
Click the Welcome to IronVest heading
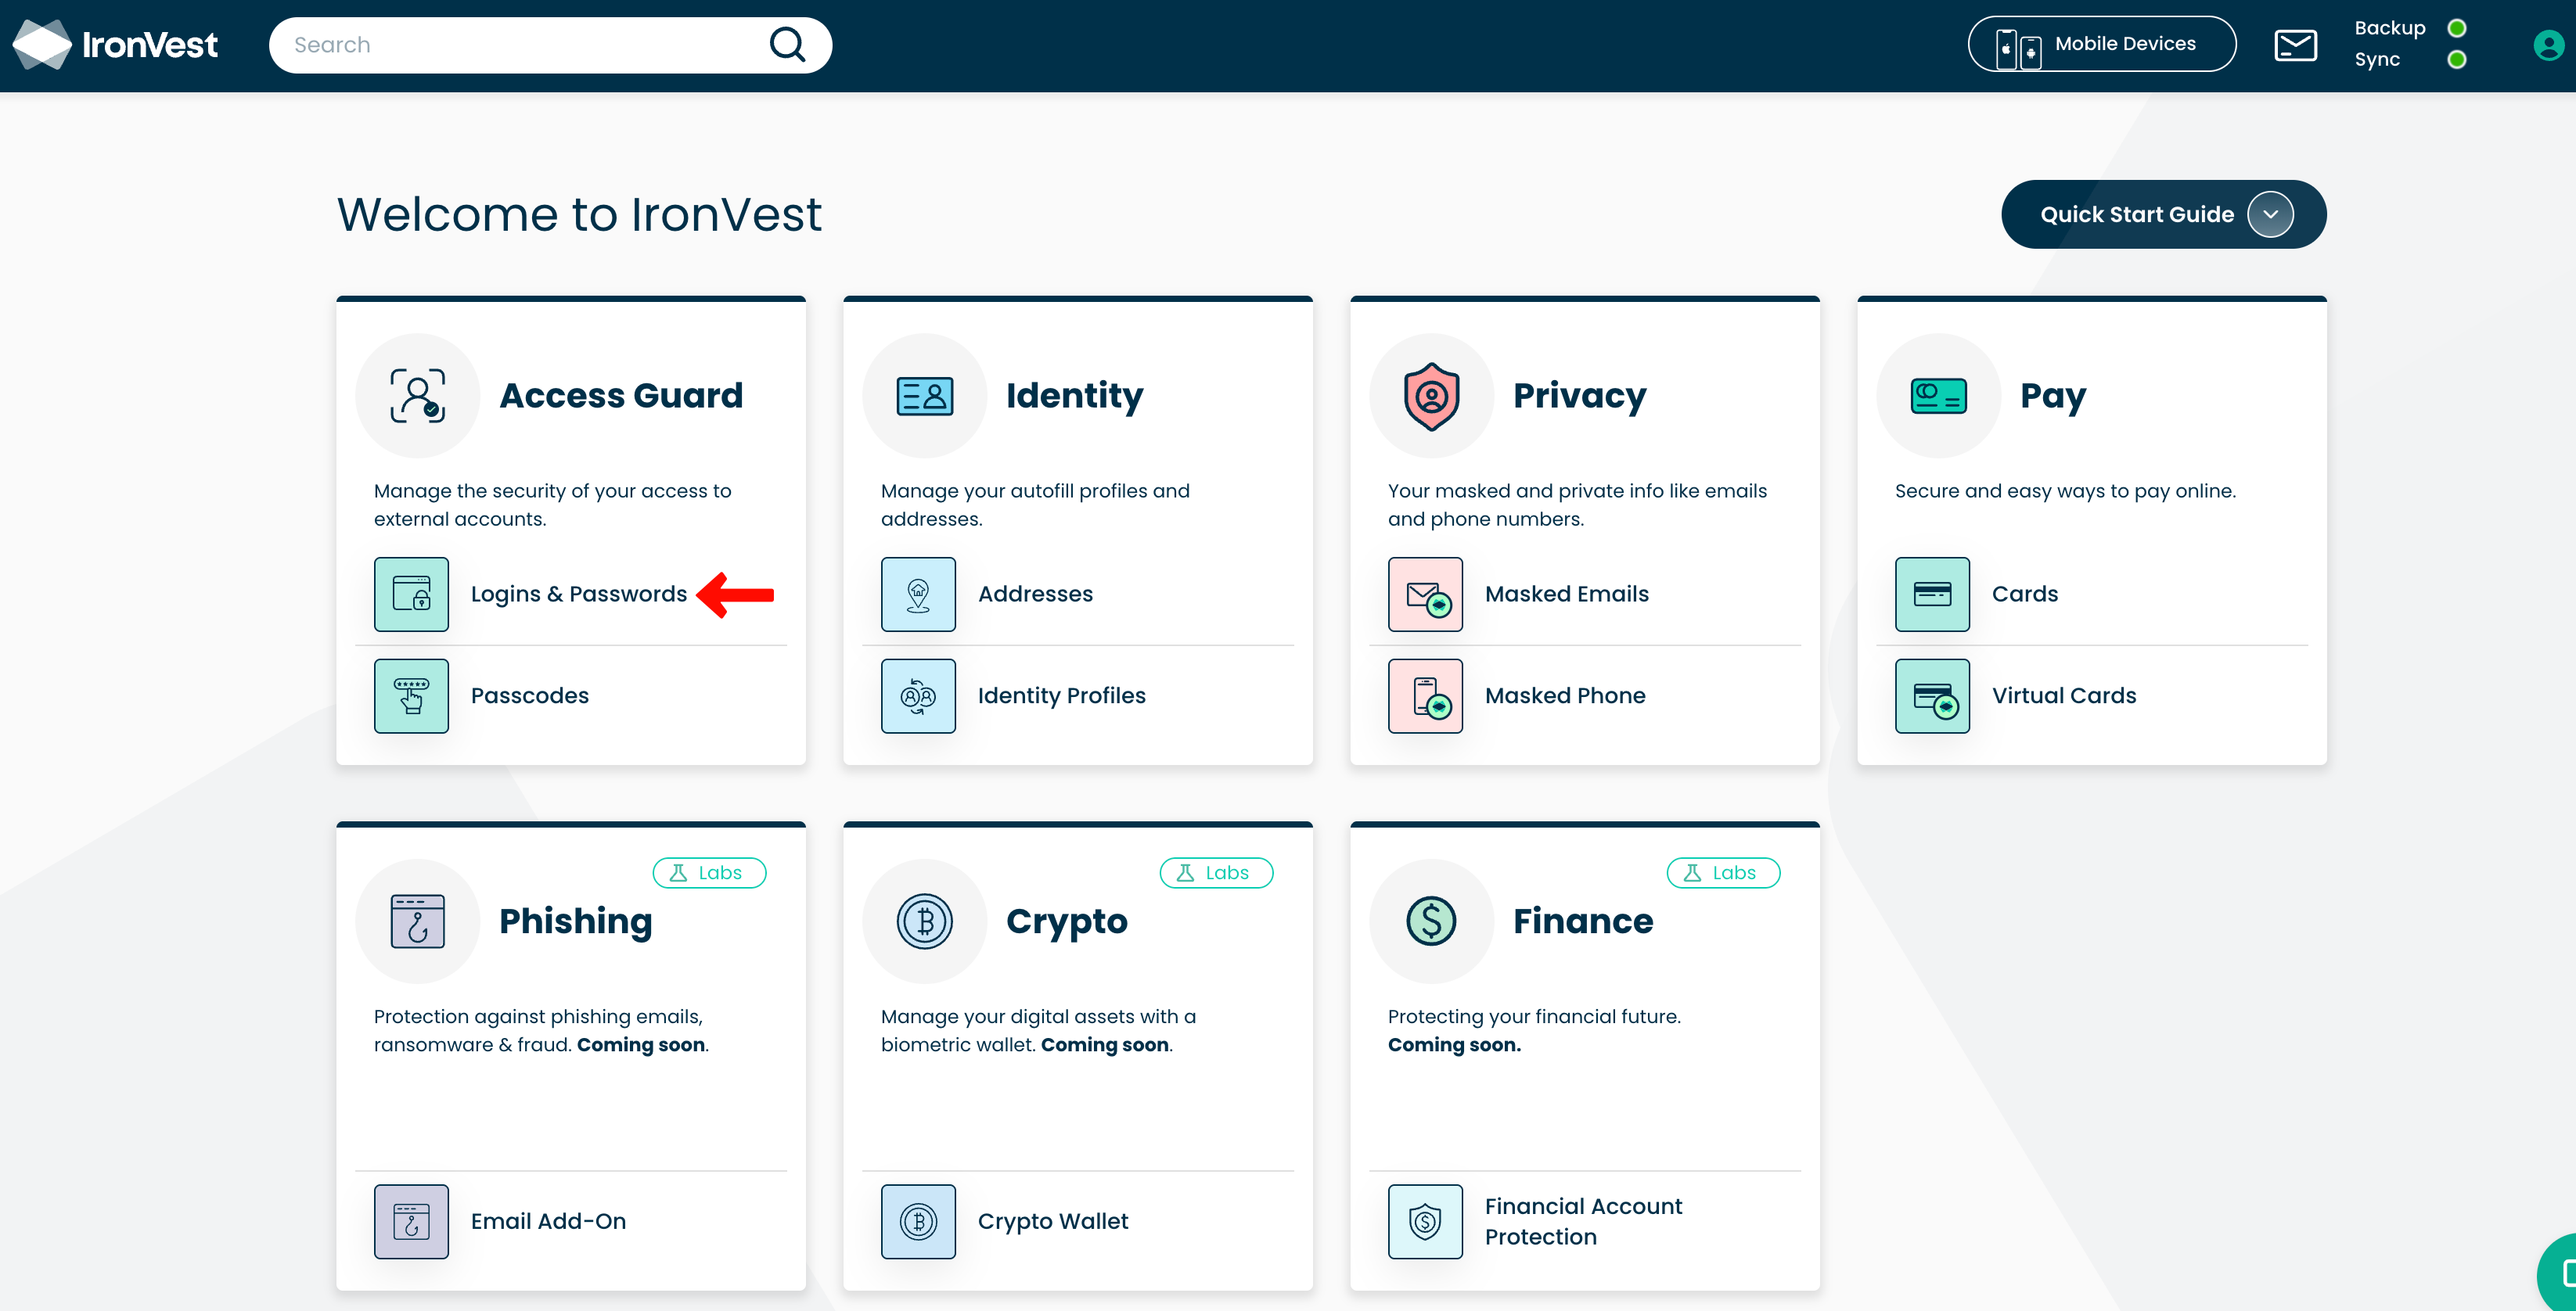579,214
